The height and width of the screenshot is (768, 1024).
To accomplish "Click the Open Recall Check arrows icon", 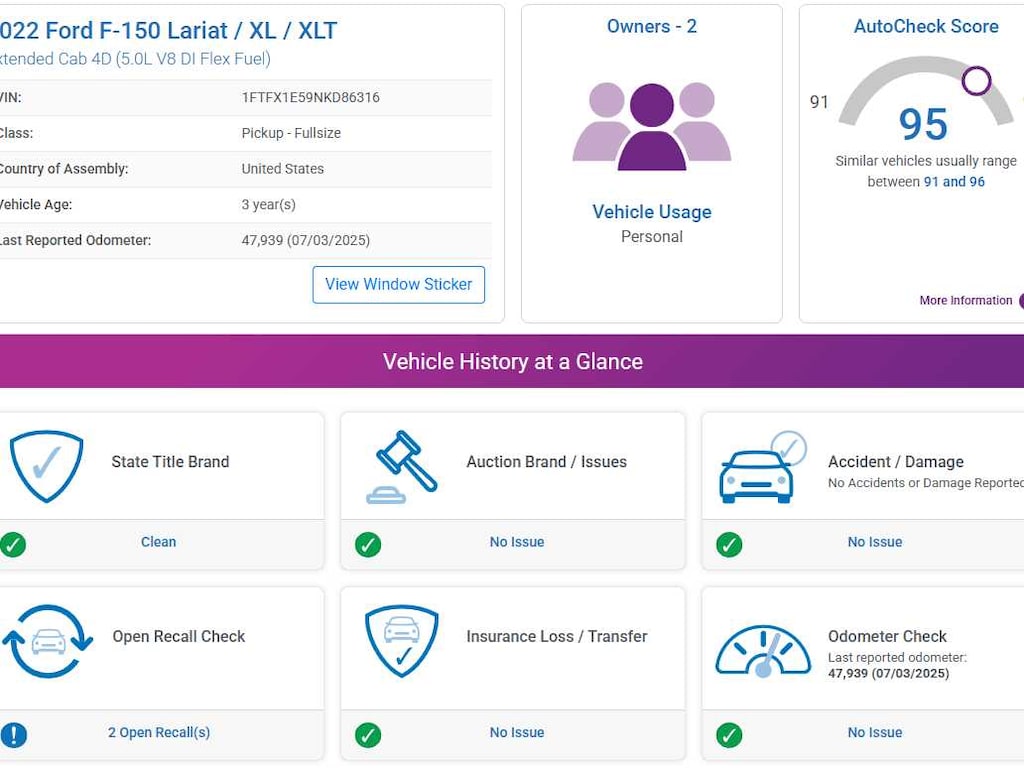I will click(x=47, y=641).
